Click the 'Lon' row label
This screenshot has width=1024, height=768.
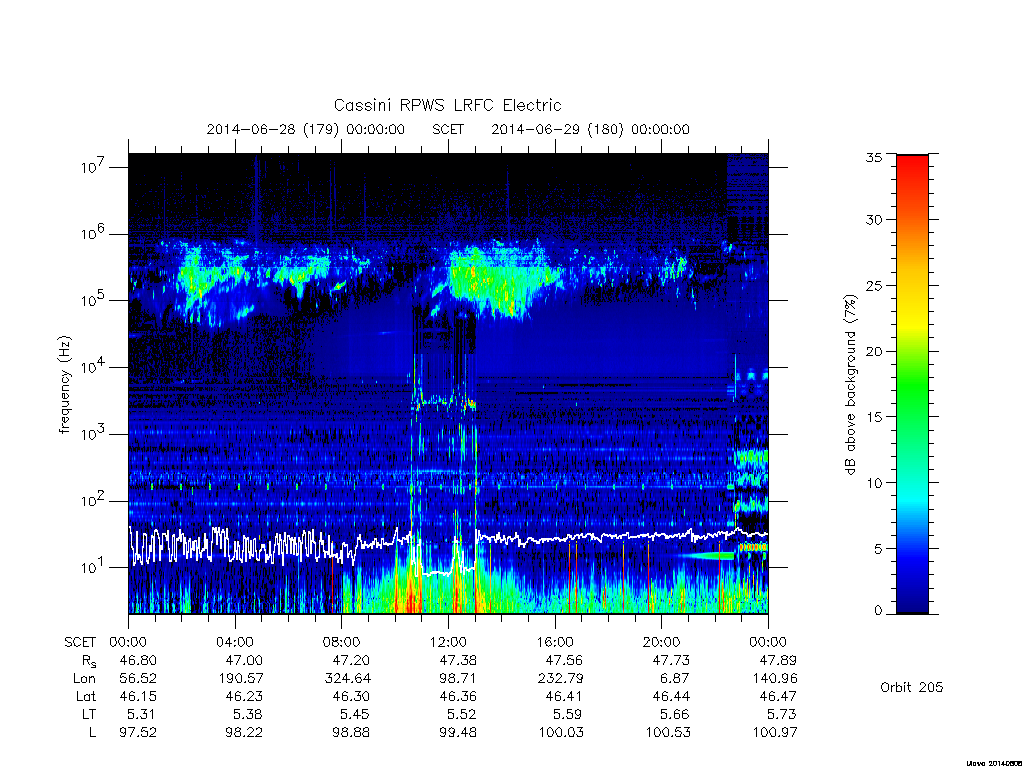coord(84,679)
